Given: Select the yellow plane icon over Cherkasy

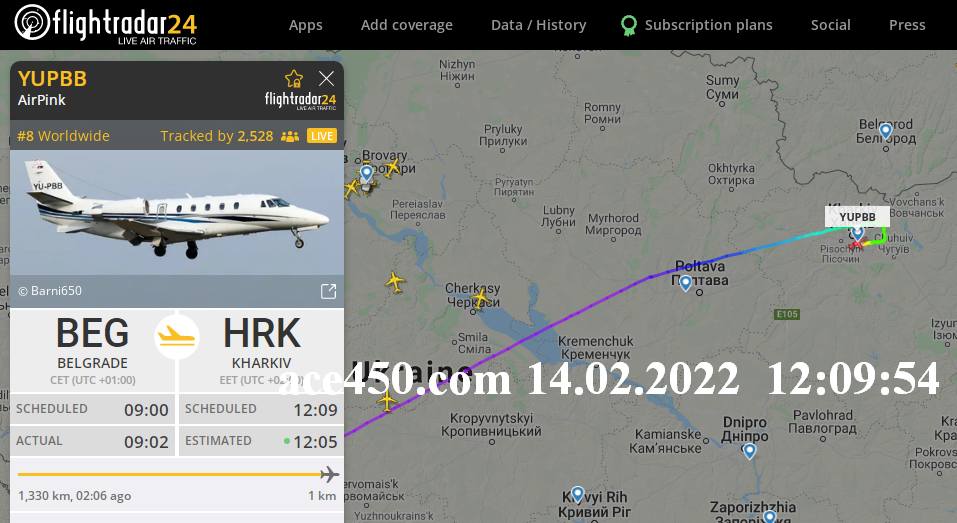Looking at the screenshot, I should tap(482, 298).
